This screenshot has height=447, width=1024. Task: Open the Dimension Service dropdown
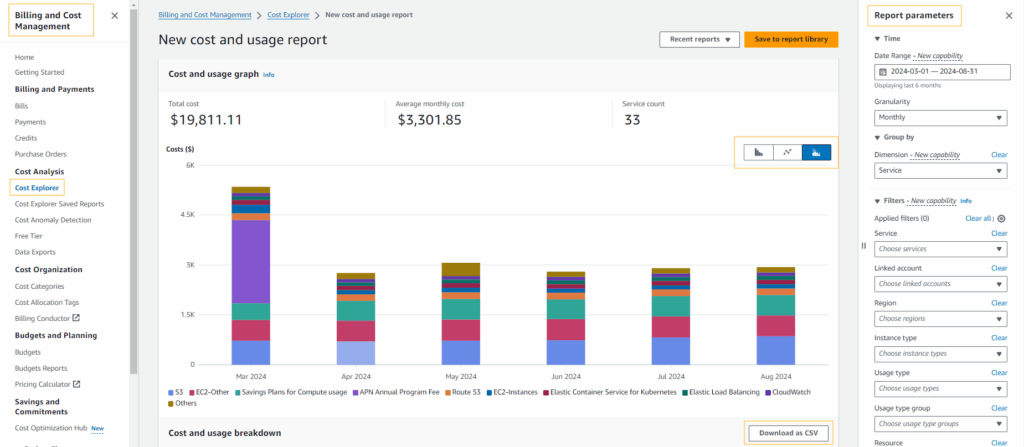tap(942, 171)
